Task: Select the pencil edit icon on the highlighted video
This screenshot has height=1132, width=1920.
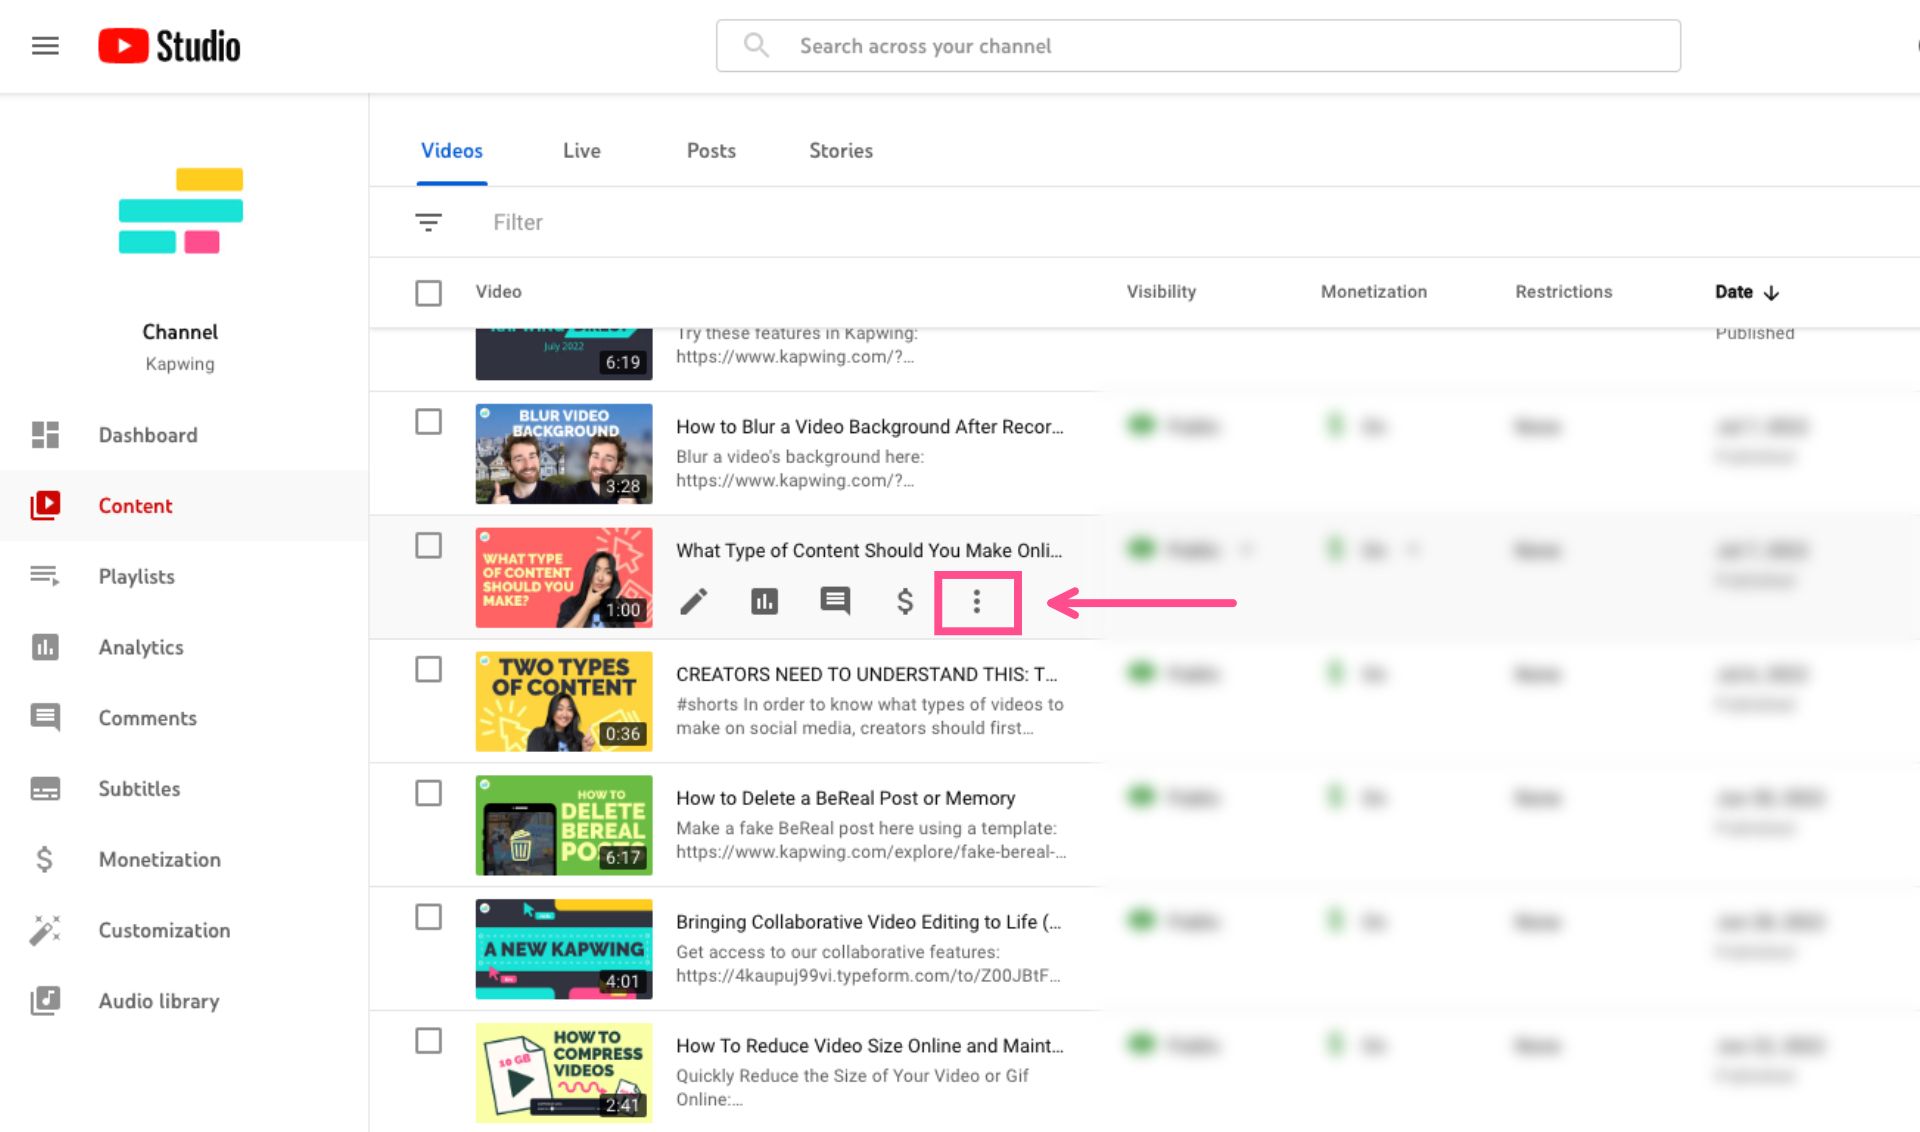Action: (694, 602)
